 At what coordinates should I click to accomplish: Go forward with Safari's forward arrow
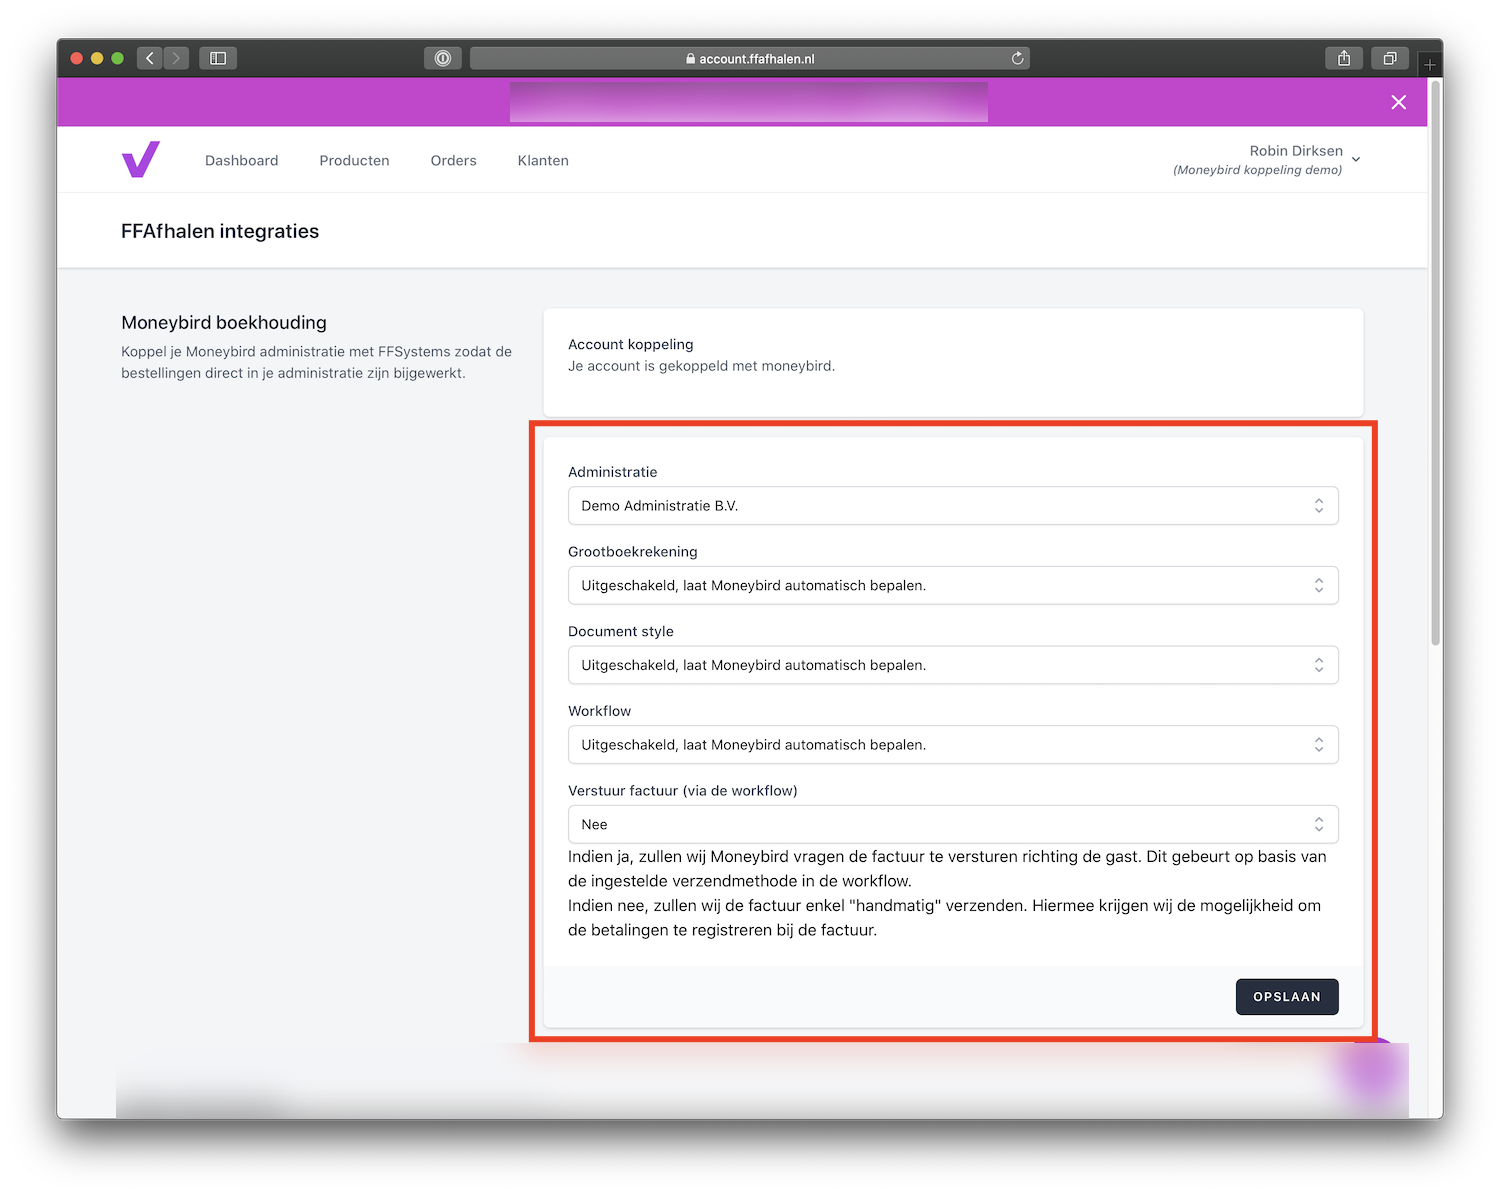(x=176, y=58)
